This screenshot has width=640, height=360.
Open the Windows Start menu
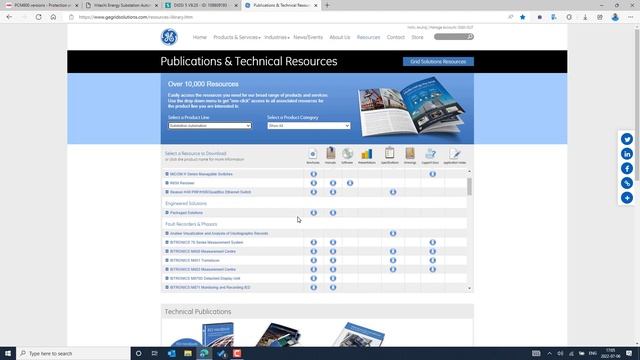(8, 353)
